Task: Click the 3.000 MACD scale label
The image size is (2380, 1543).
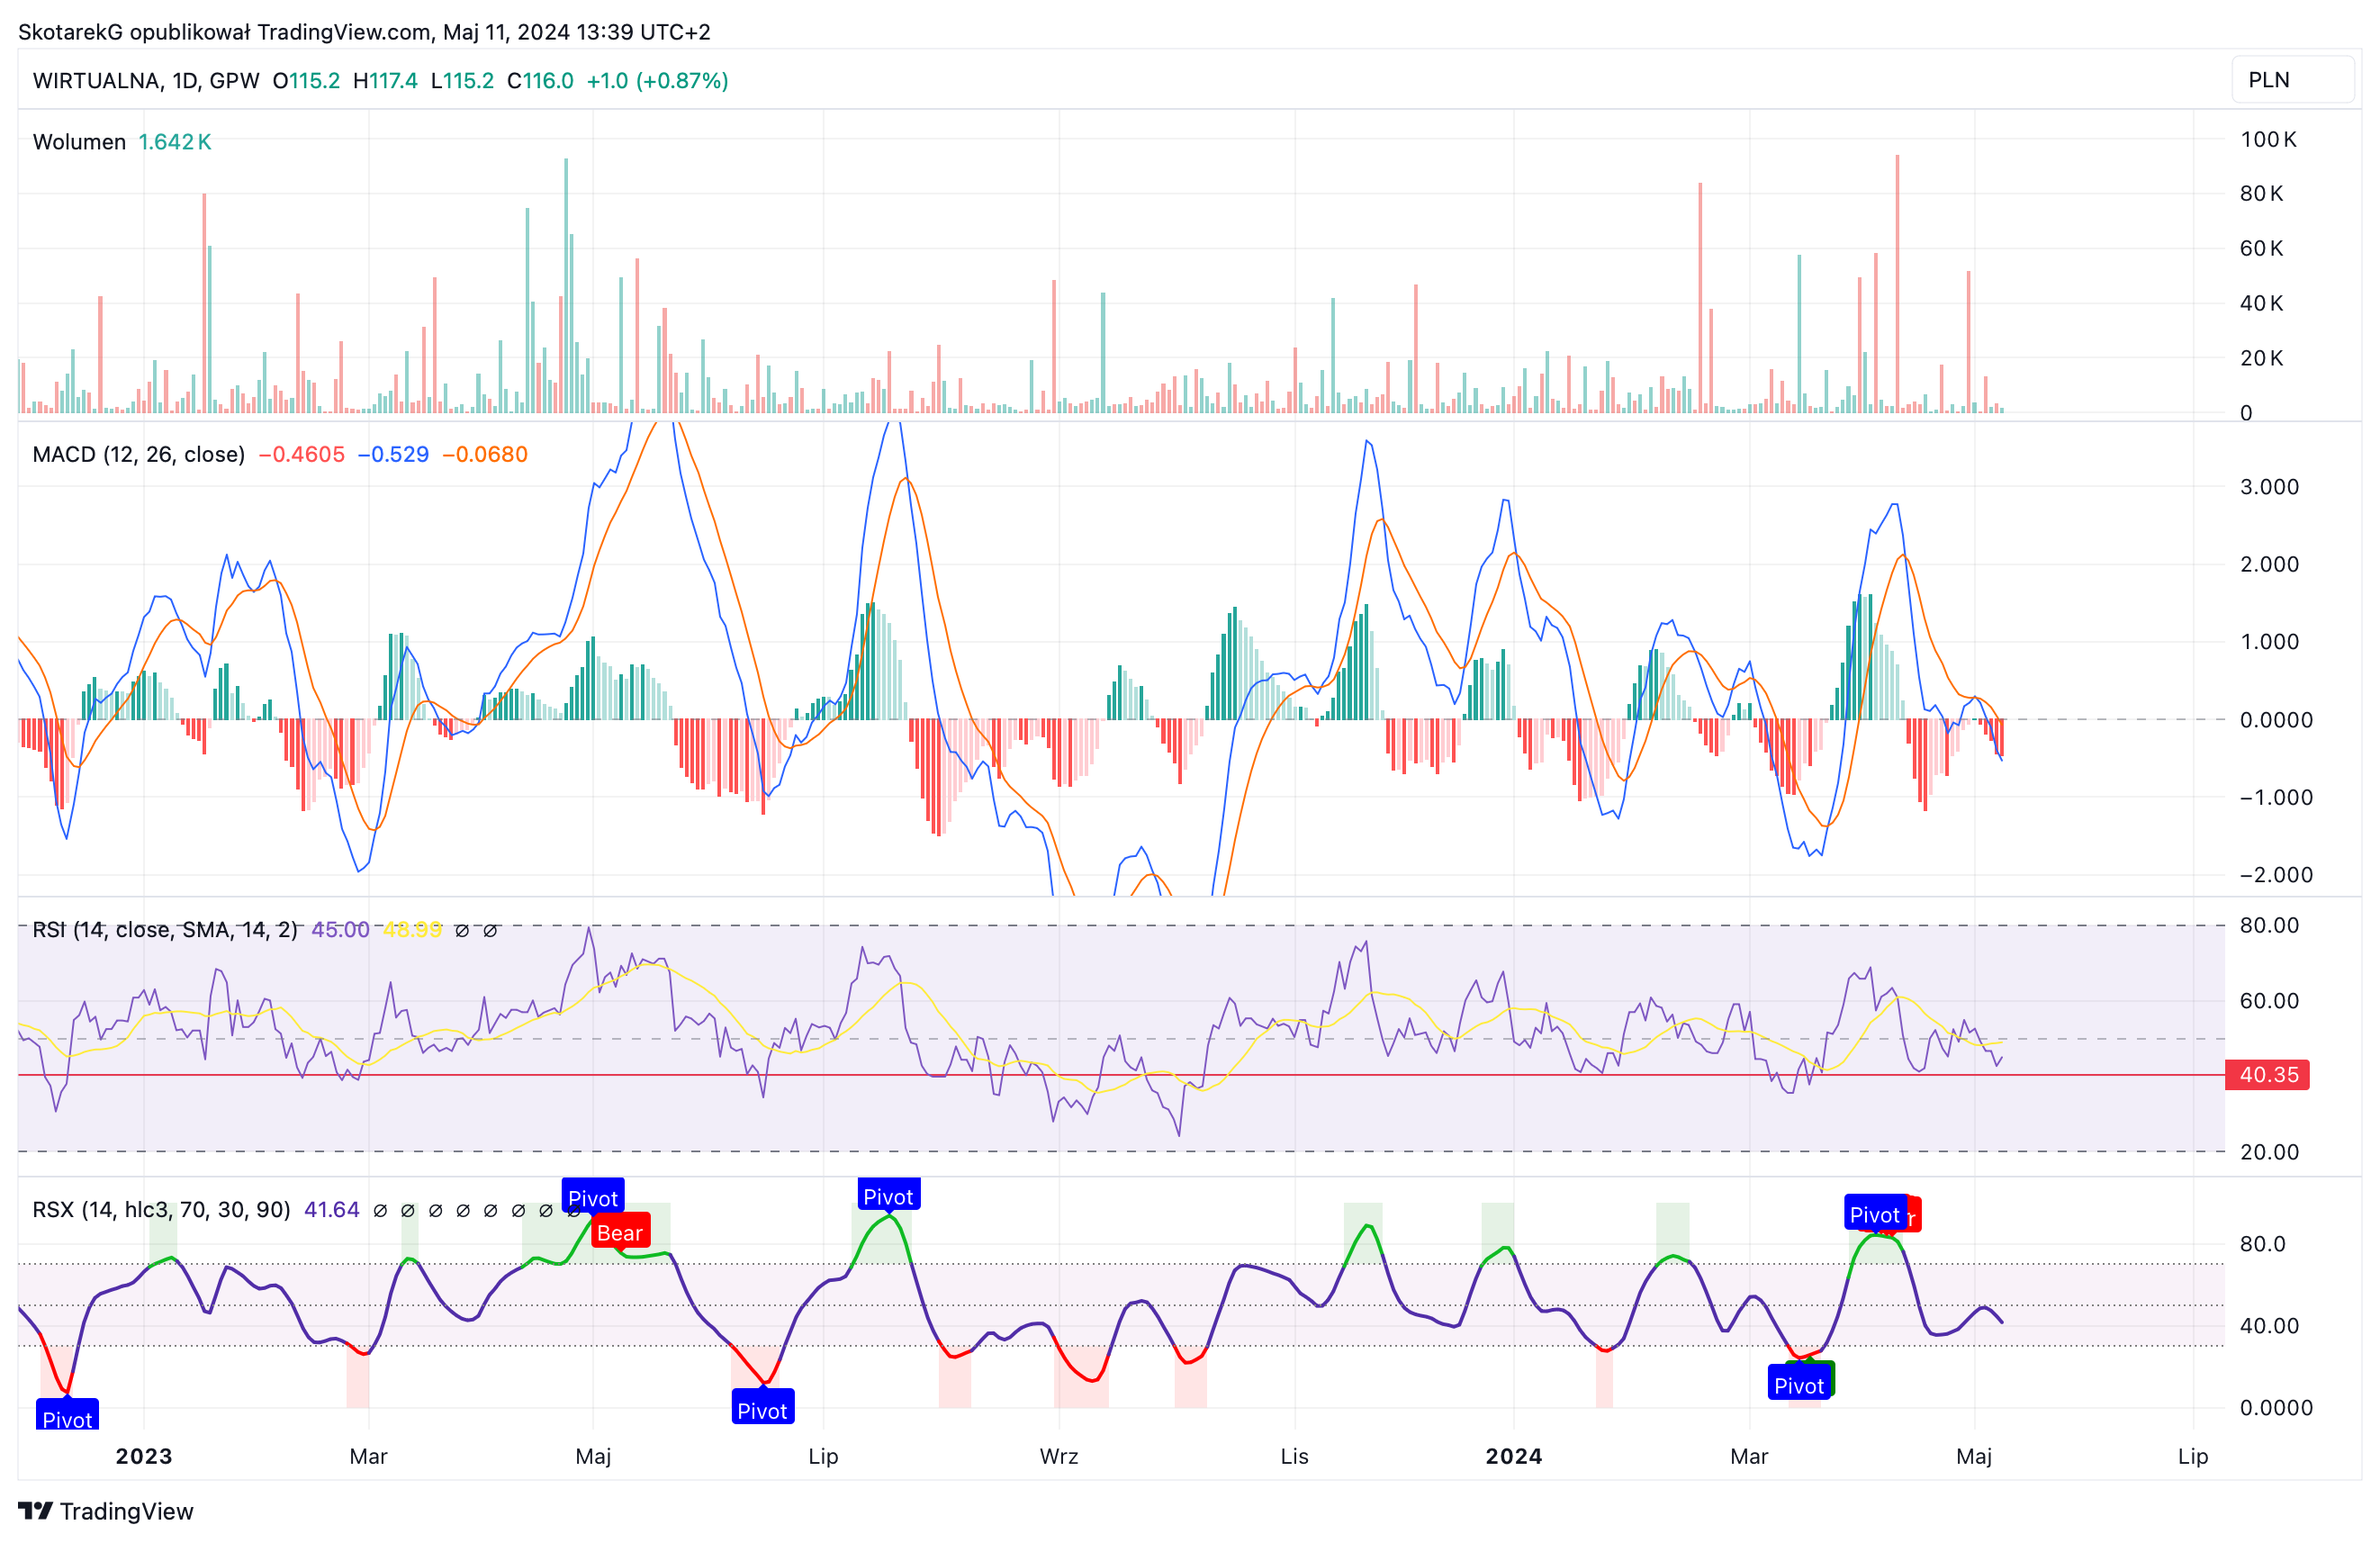Action: [x=2269, y=487]
